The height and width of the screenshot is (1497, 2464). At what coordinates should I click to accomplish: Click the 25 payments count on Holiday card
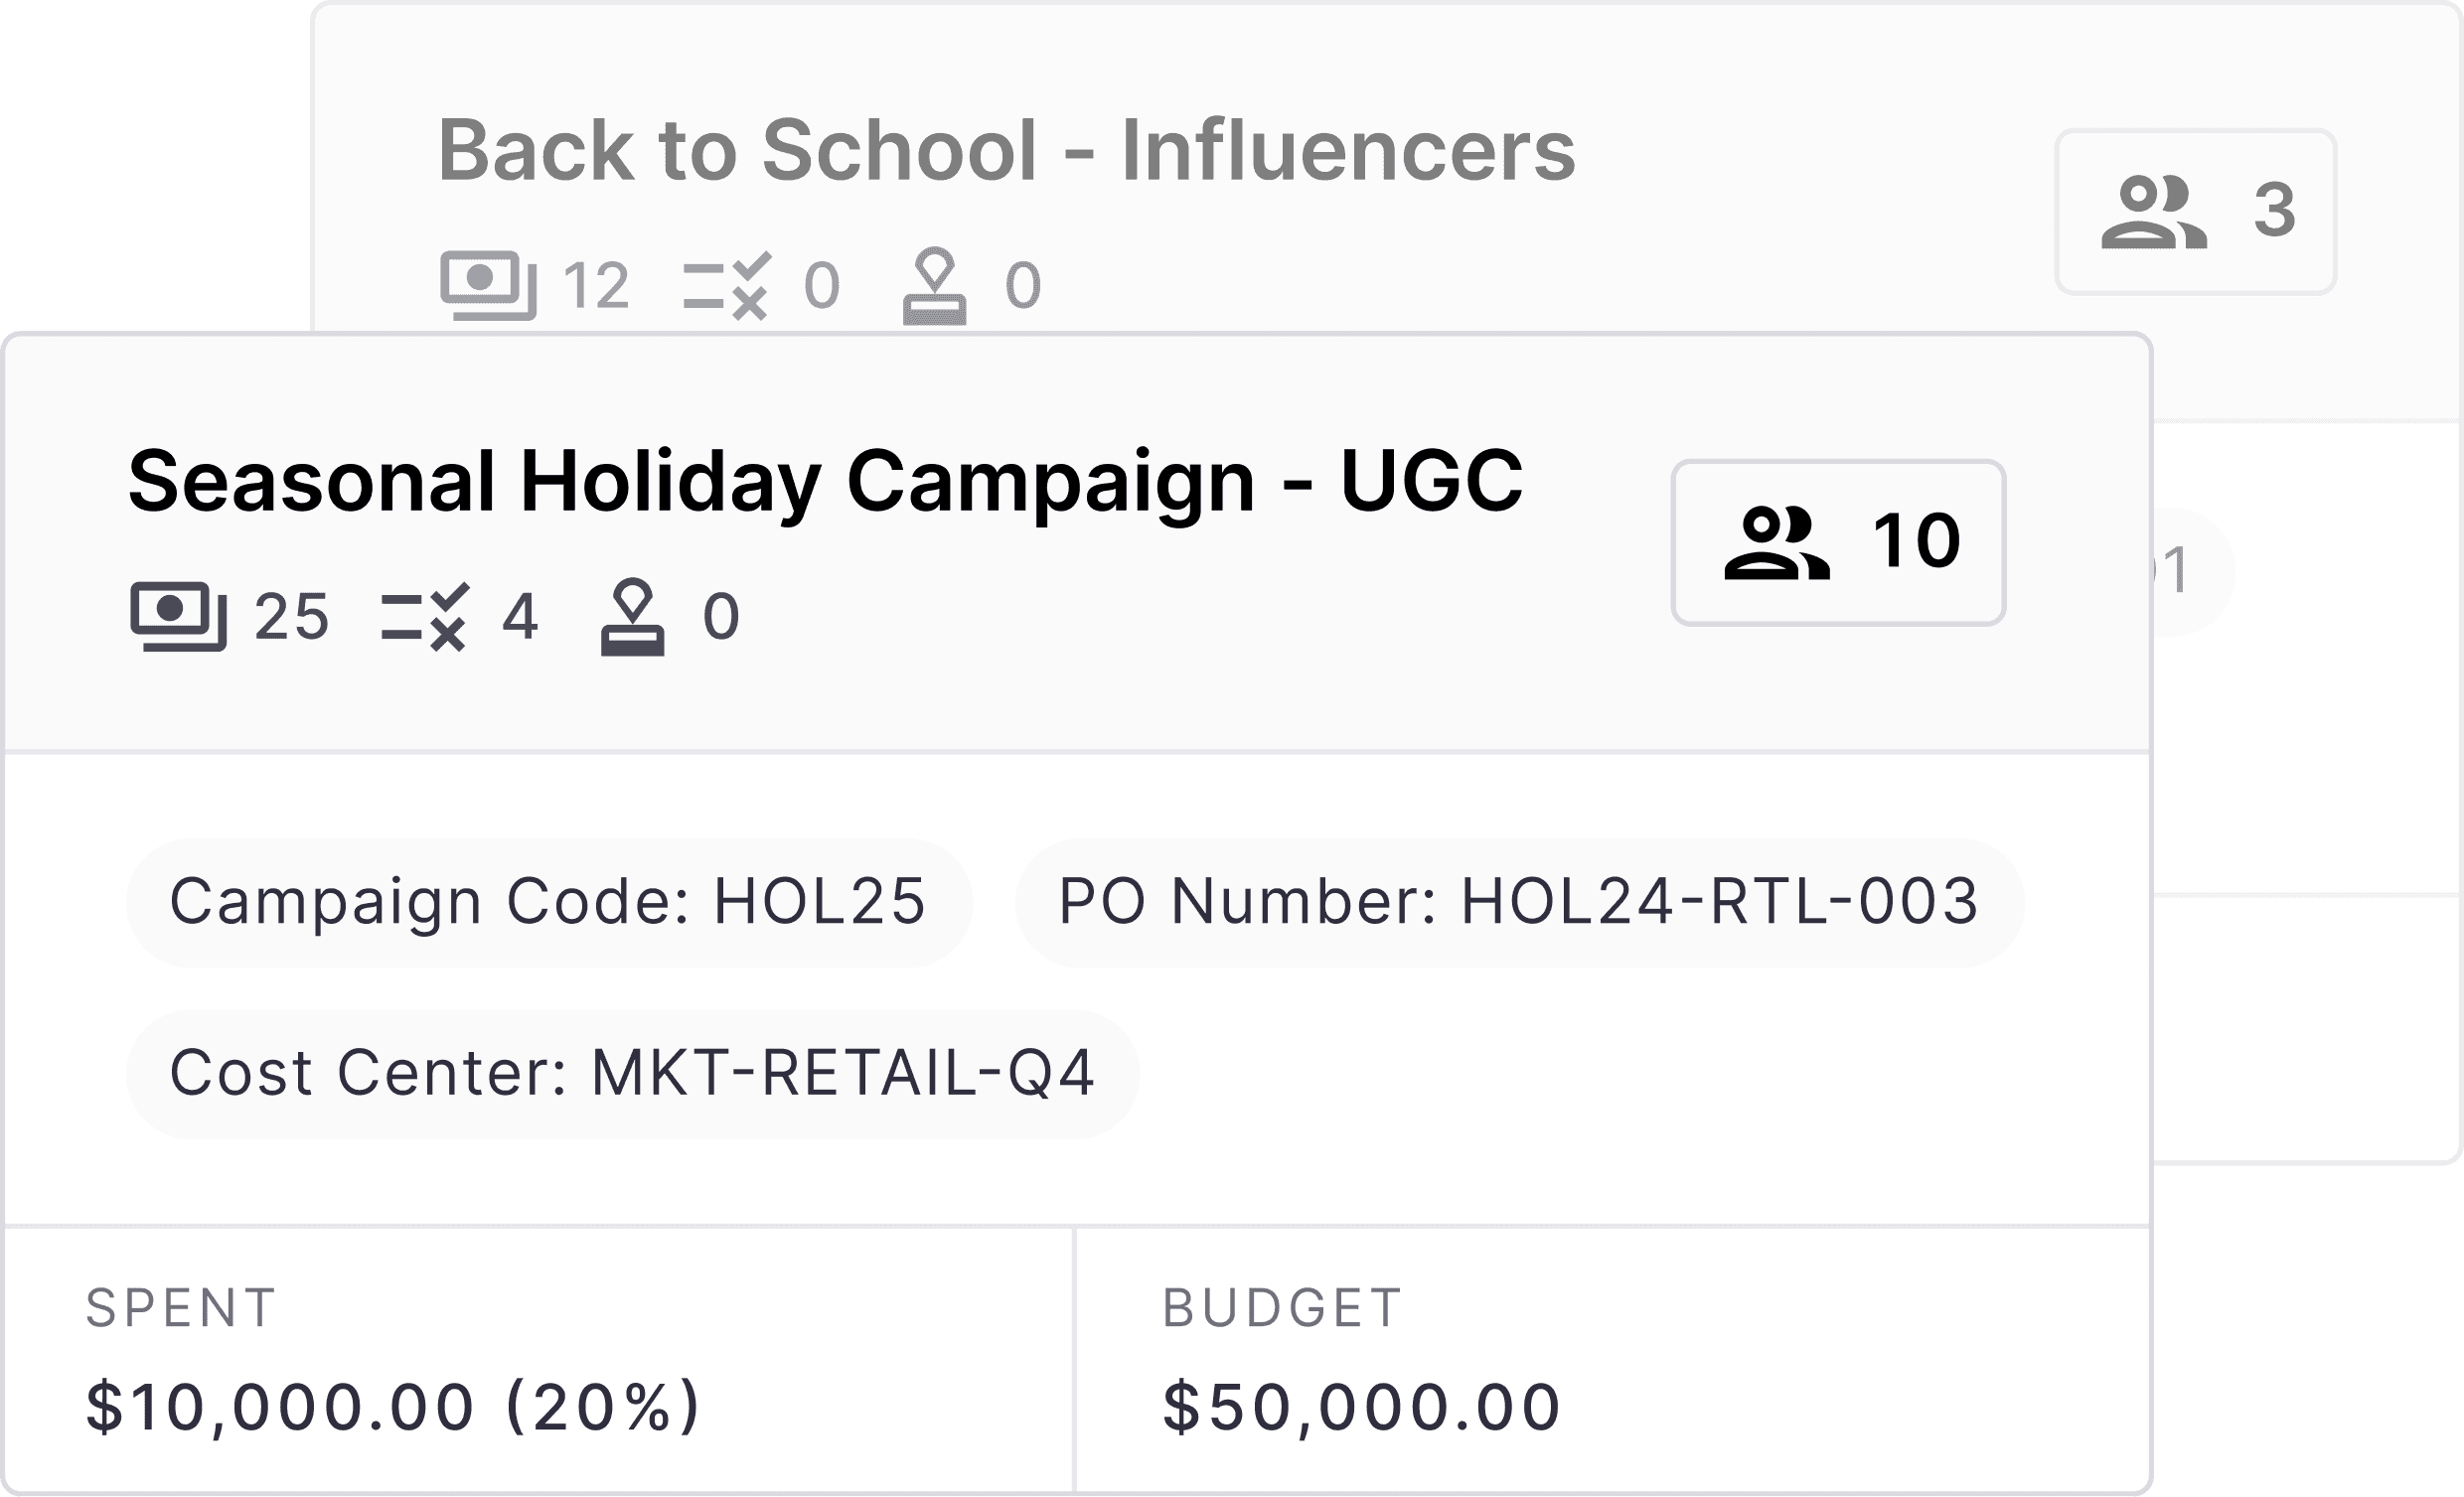pos(291,616)
